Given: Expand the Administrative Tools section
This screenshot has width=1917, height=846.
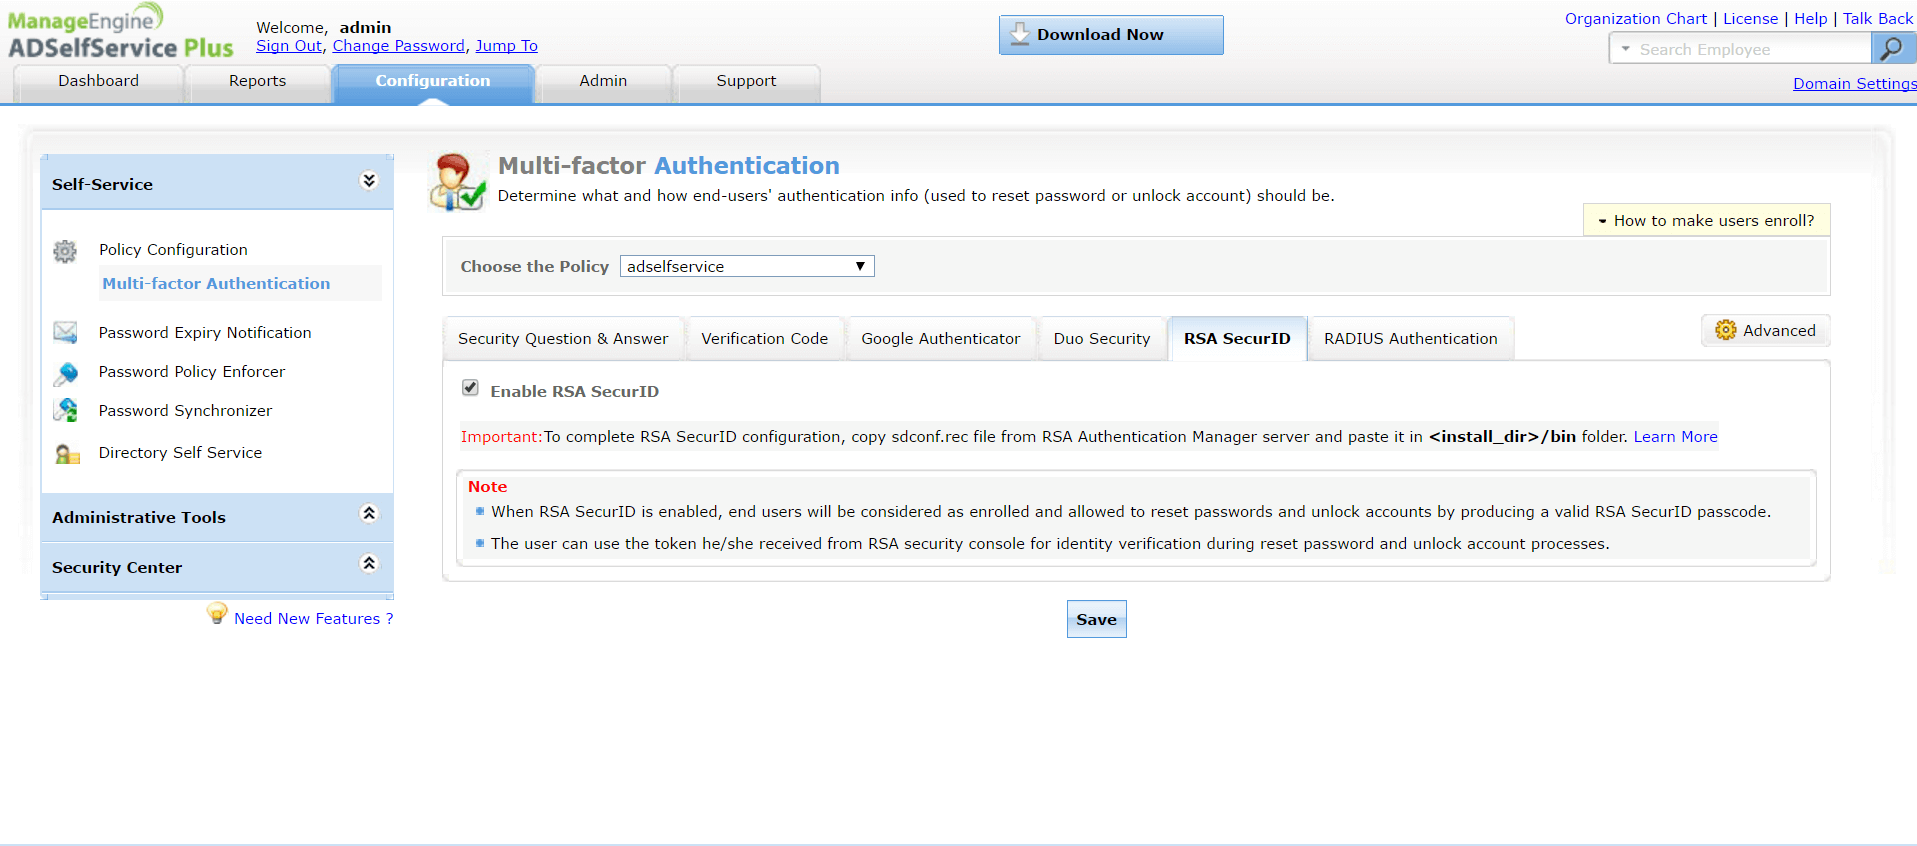Looking at the screenshot, I should [x=368, y=513].
